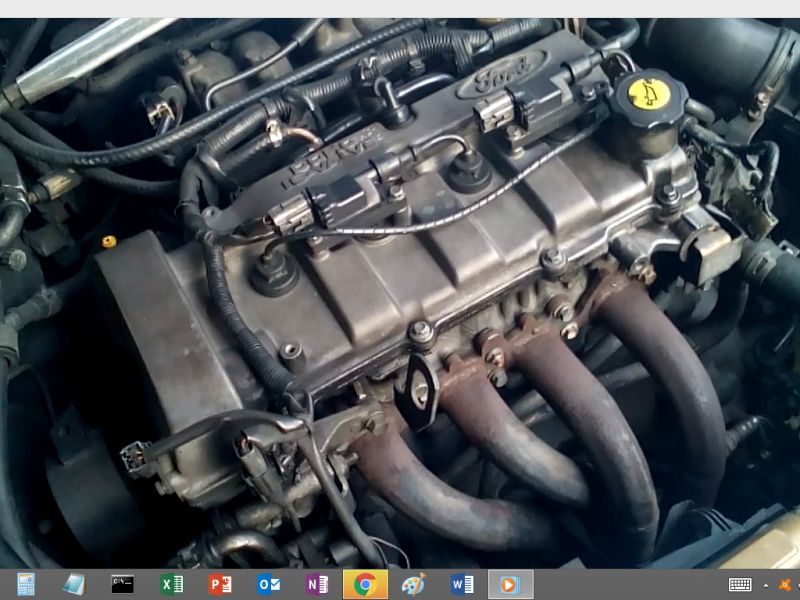Expand the hidden tray icons arrow
Image resolution: width=800 pixels, height=600 pixels.
pyautogui.click(x=766, y=585)
